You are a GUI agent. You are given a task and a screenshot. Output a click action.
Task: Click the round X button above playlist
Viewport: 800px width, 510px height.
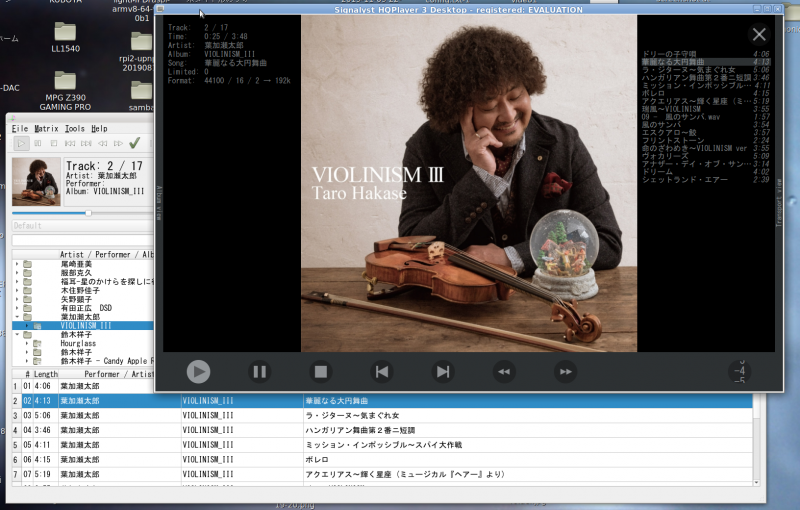[759, 35]
